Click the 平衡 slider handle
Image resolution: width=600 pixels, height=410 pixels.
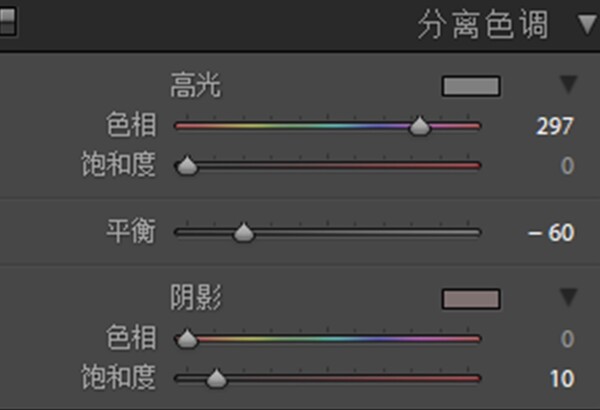coord(243,232)
